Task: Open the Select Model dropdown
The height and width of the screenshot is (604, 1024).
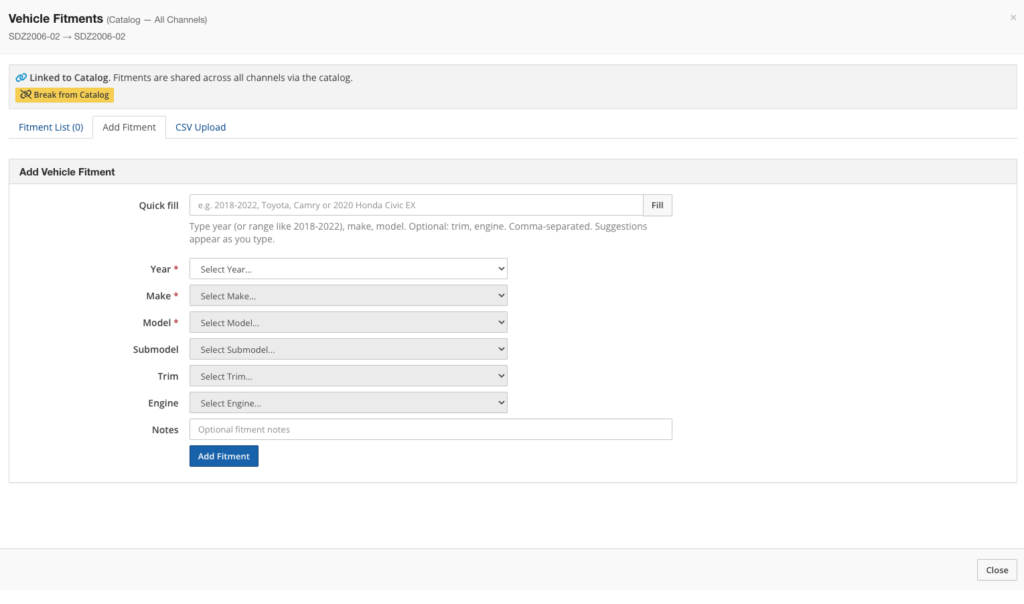Action: pos(348,323)
